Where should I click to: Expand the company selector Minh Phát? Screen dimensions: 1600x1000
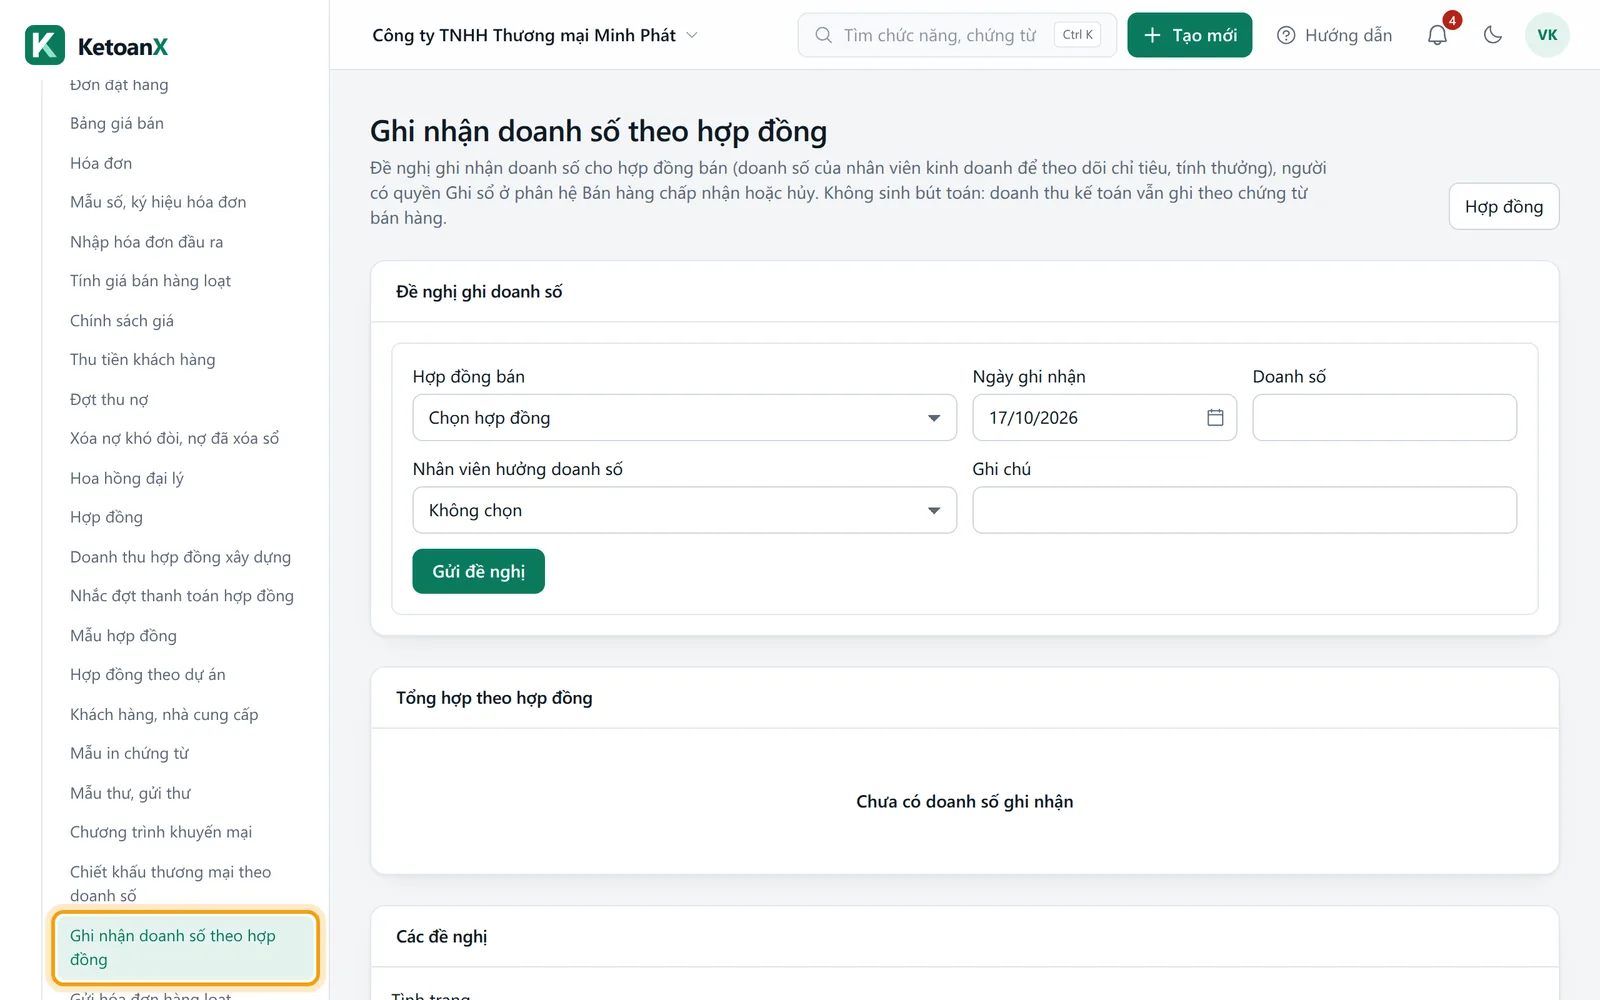click(x=535, y=35)
